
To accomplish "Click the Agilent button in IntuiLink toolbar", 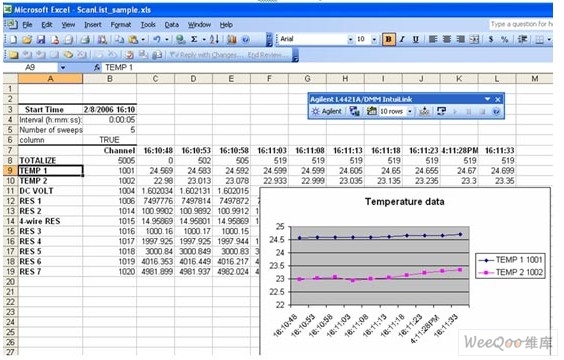I will [327, 111].
